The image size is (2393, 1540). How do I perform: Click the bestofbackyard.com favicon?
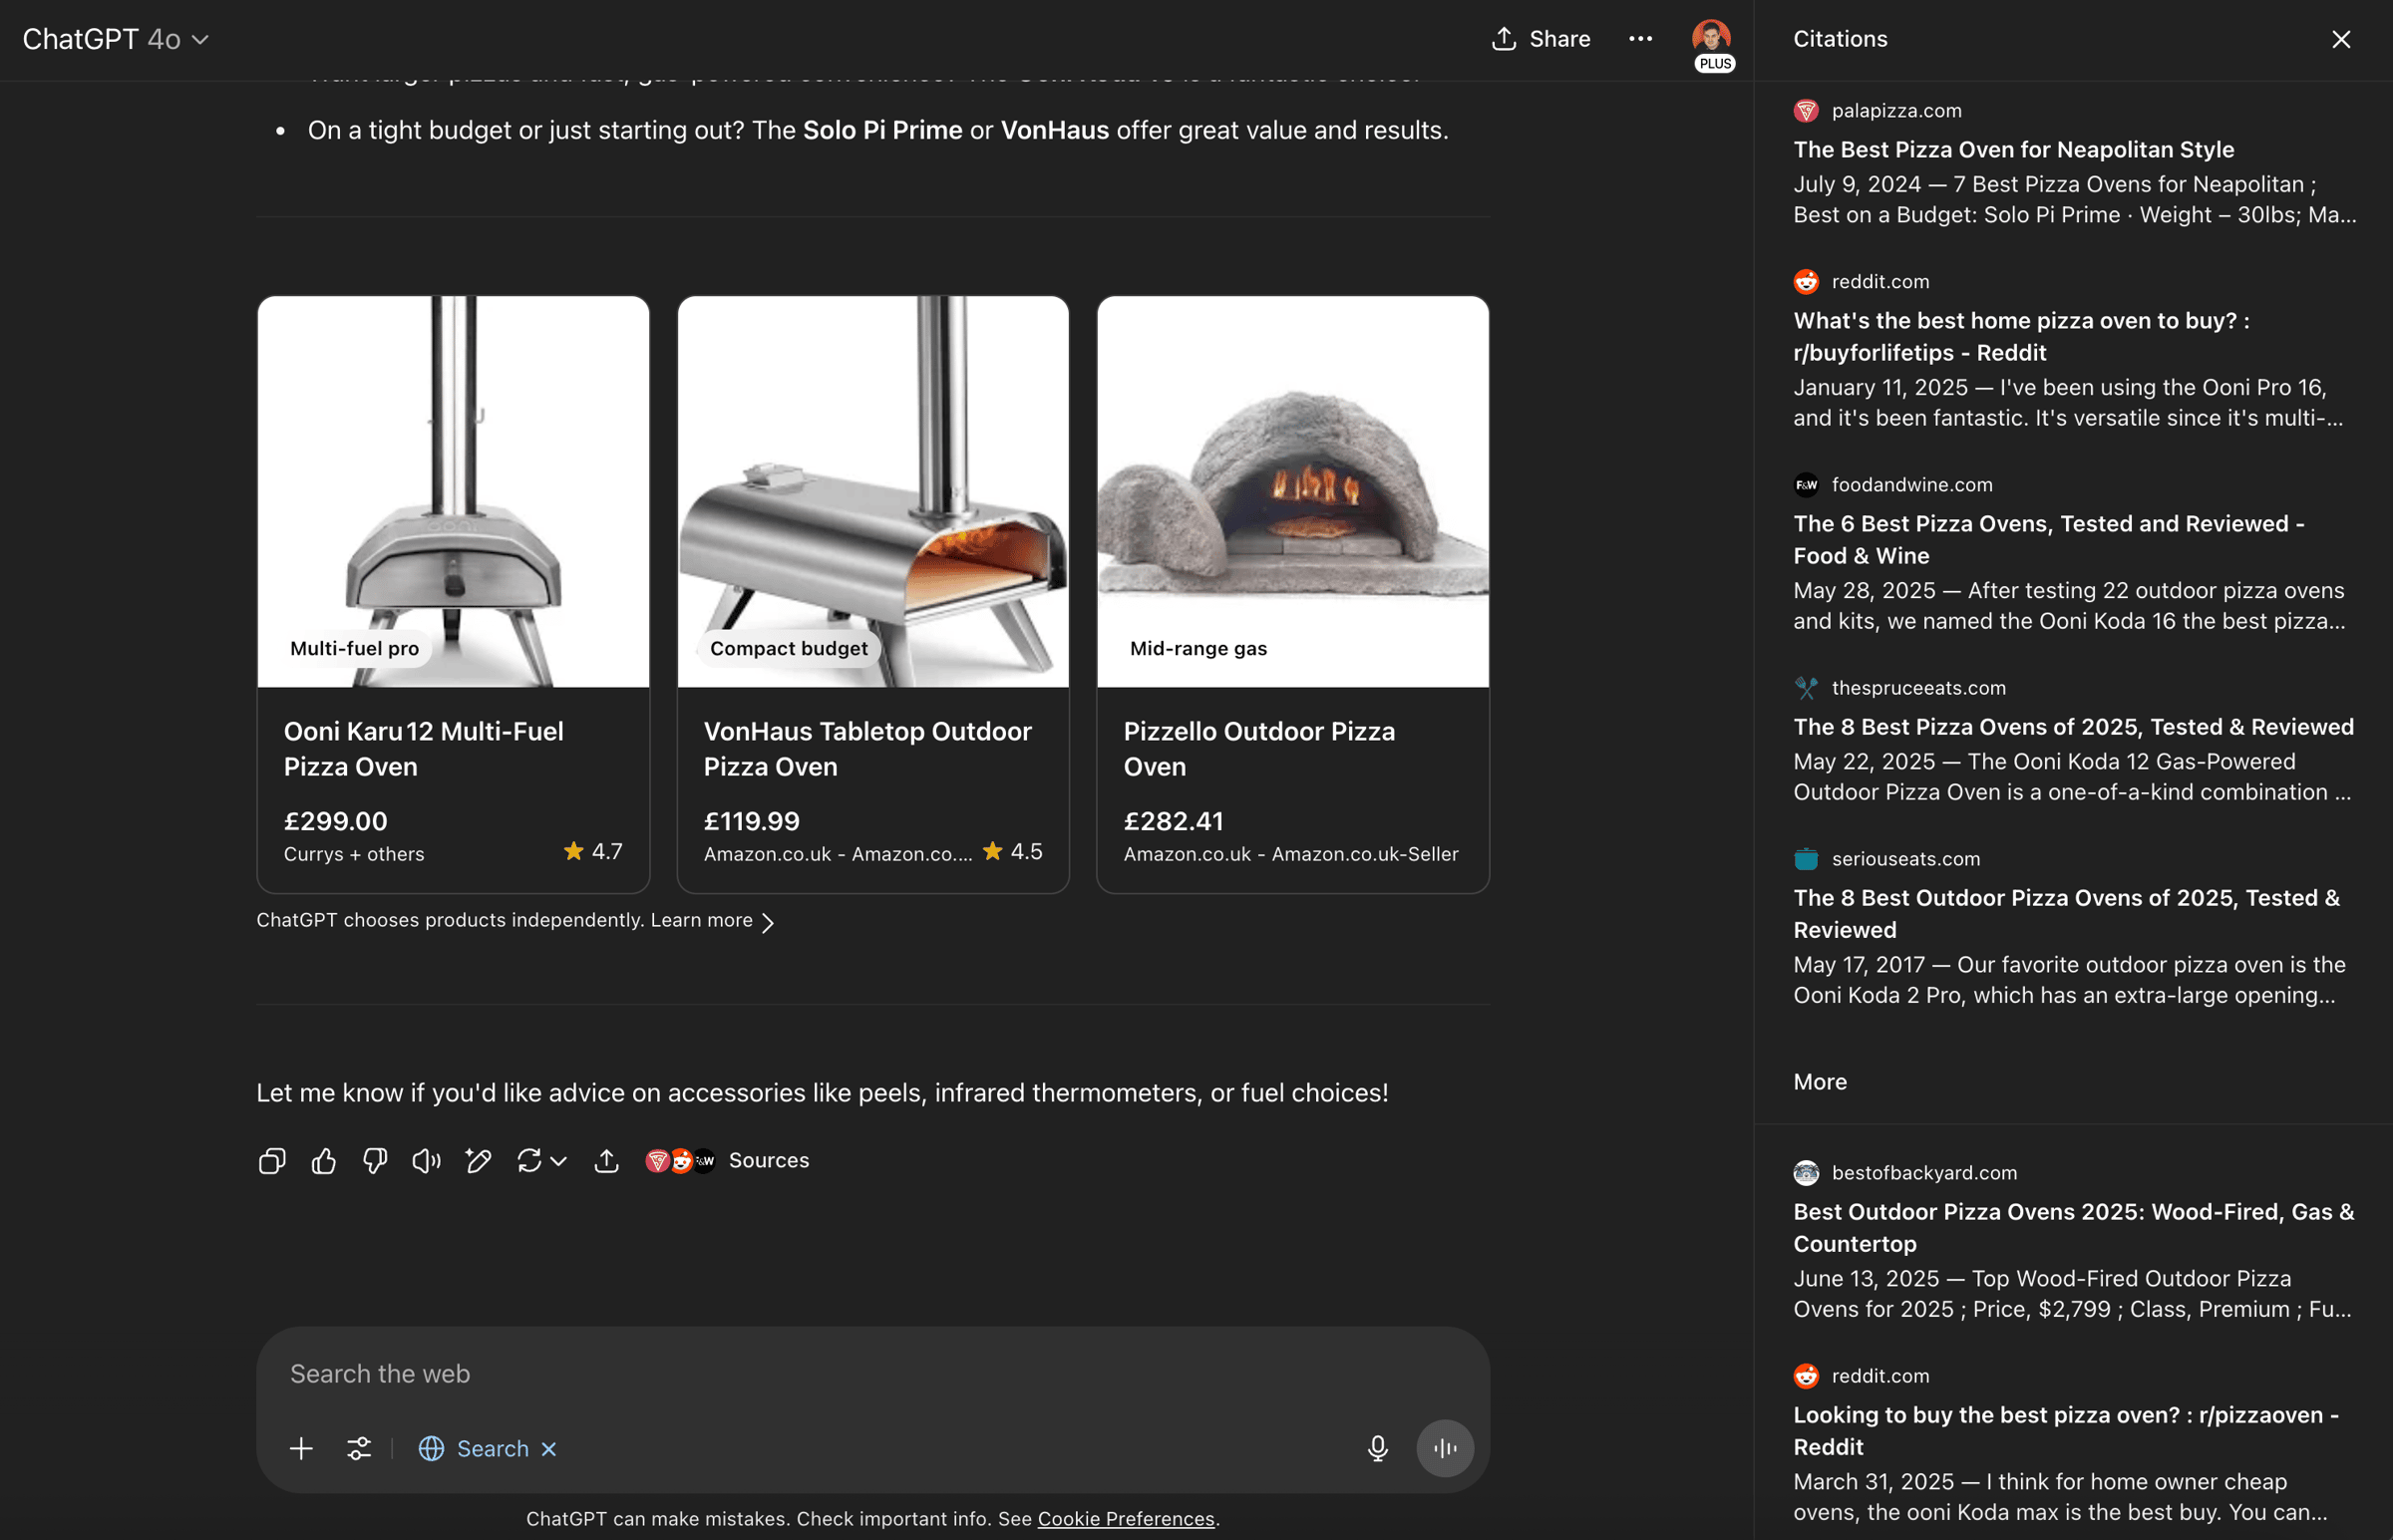(x=1806, y=1173)
